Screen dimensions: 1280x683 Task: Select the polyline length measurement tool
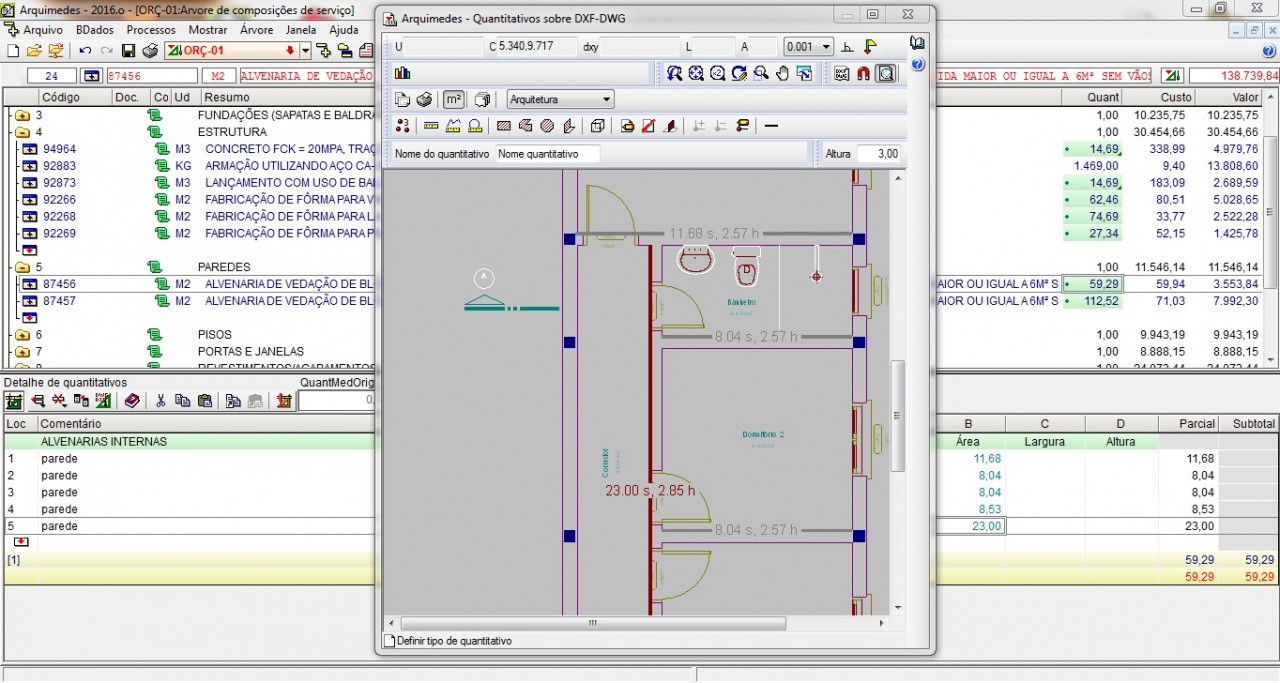pos(453,126)
